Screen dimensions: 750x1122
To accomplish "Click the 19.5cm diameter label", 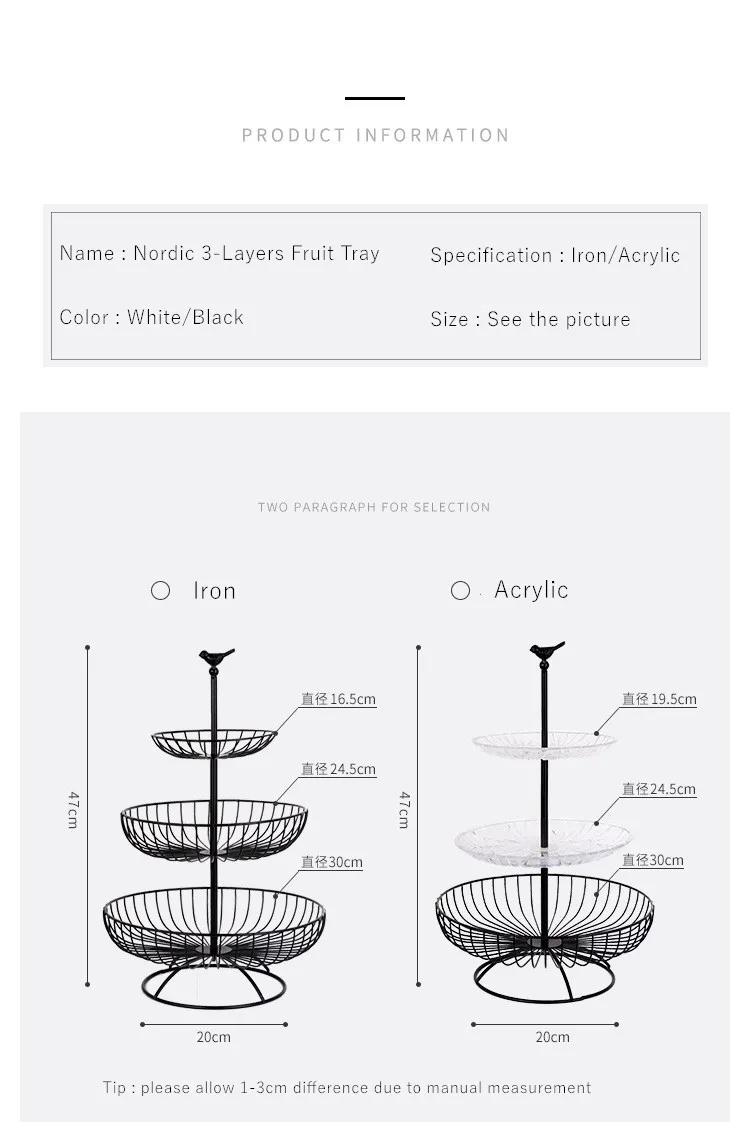I will (659, 699).
